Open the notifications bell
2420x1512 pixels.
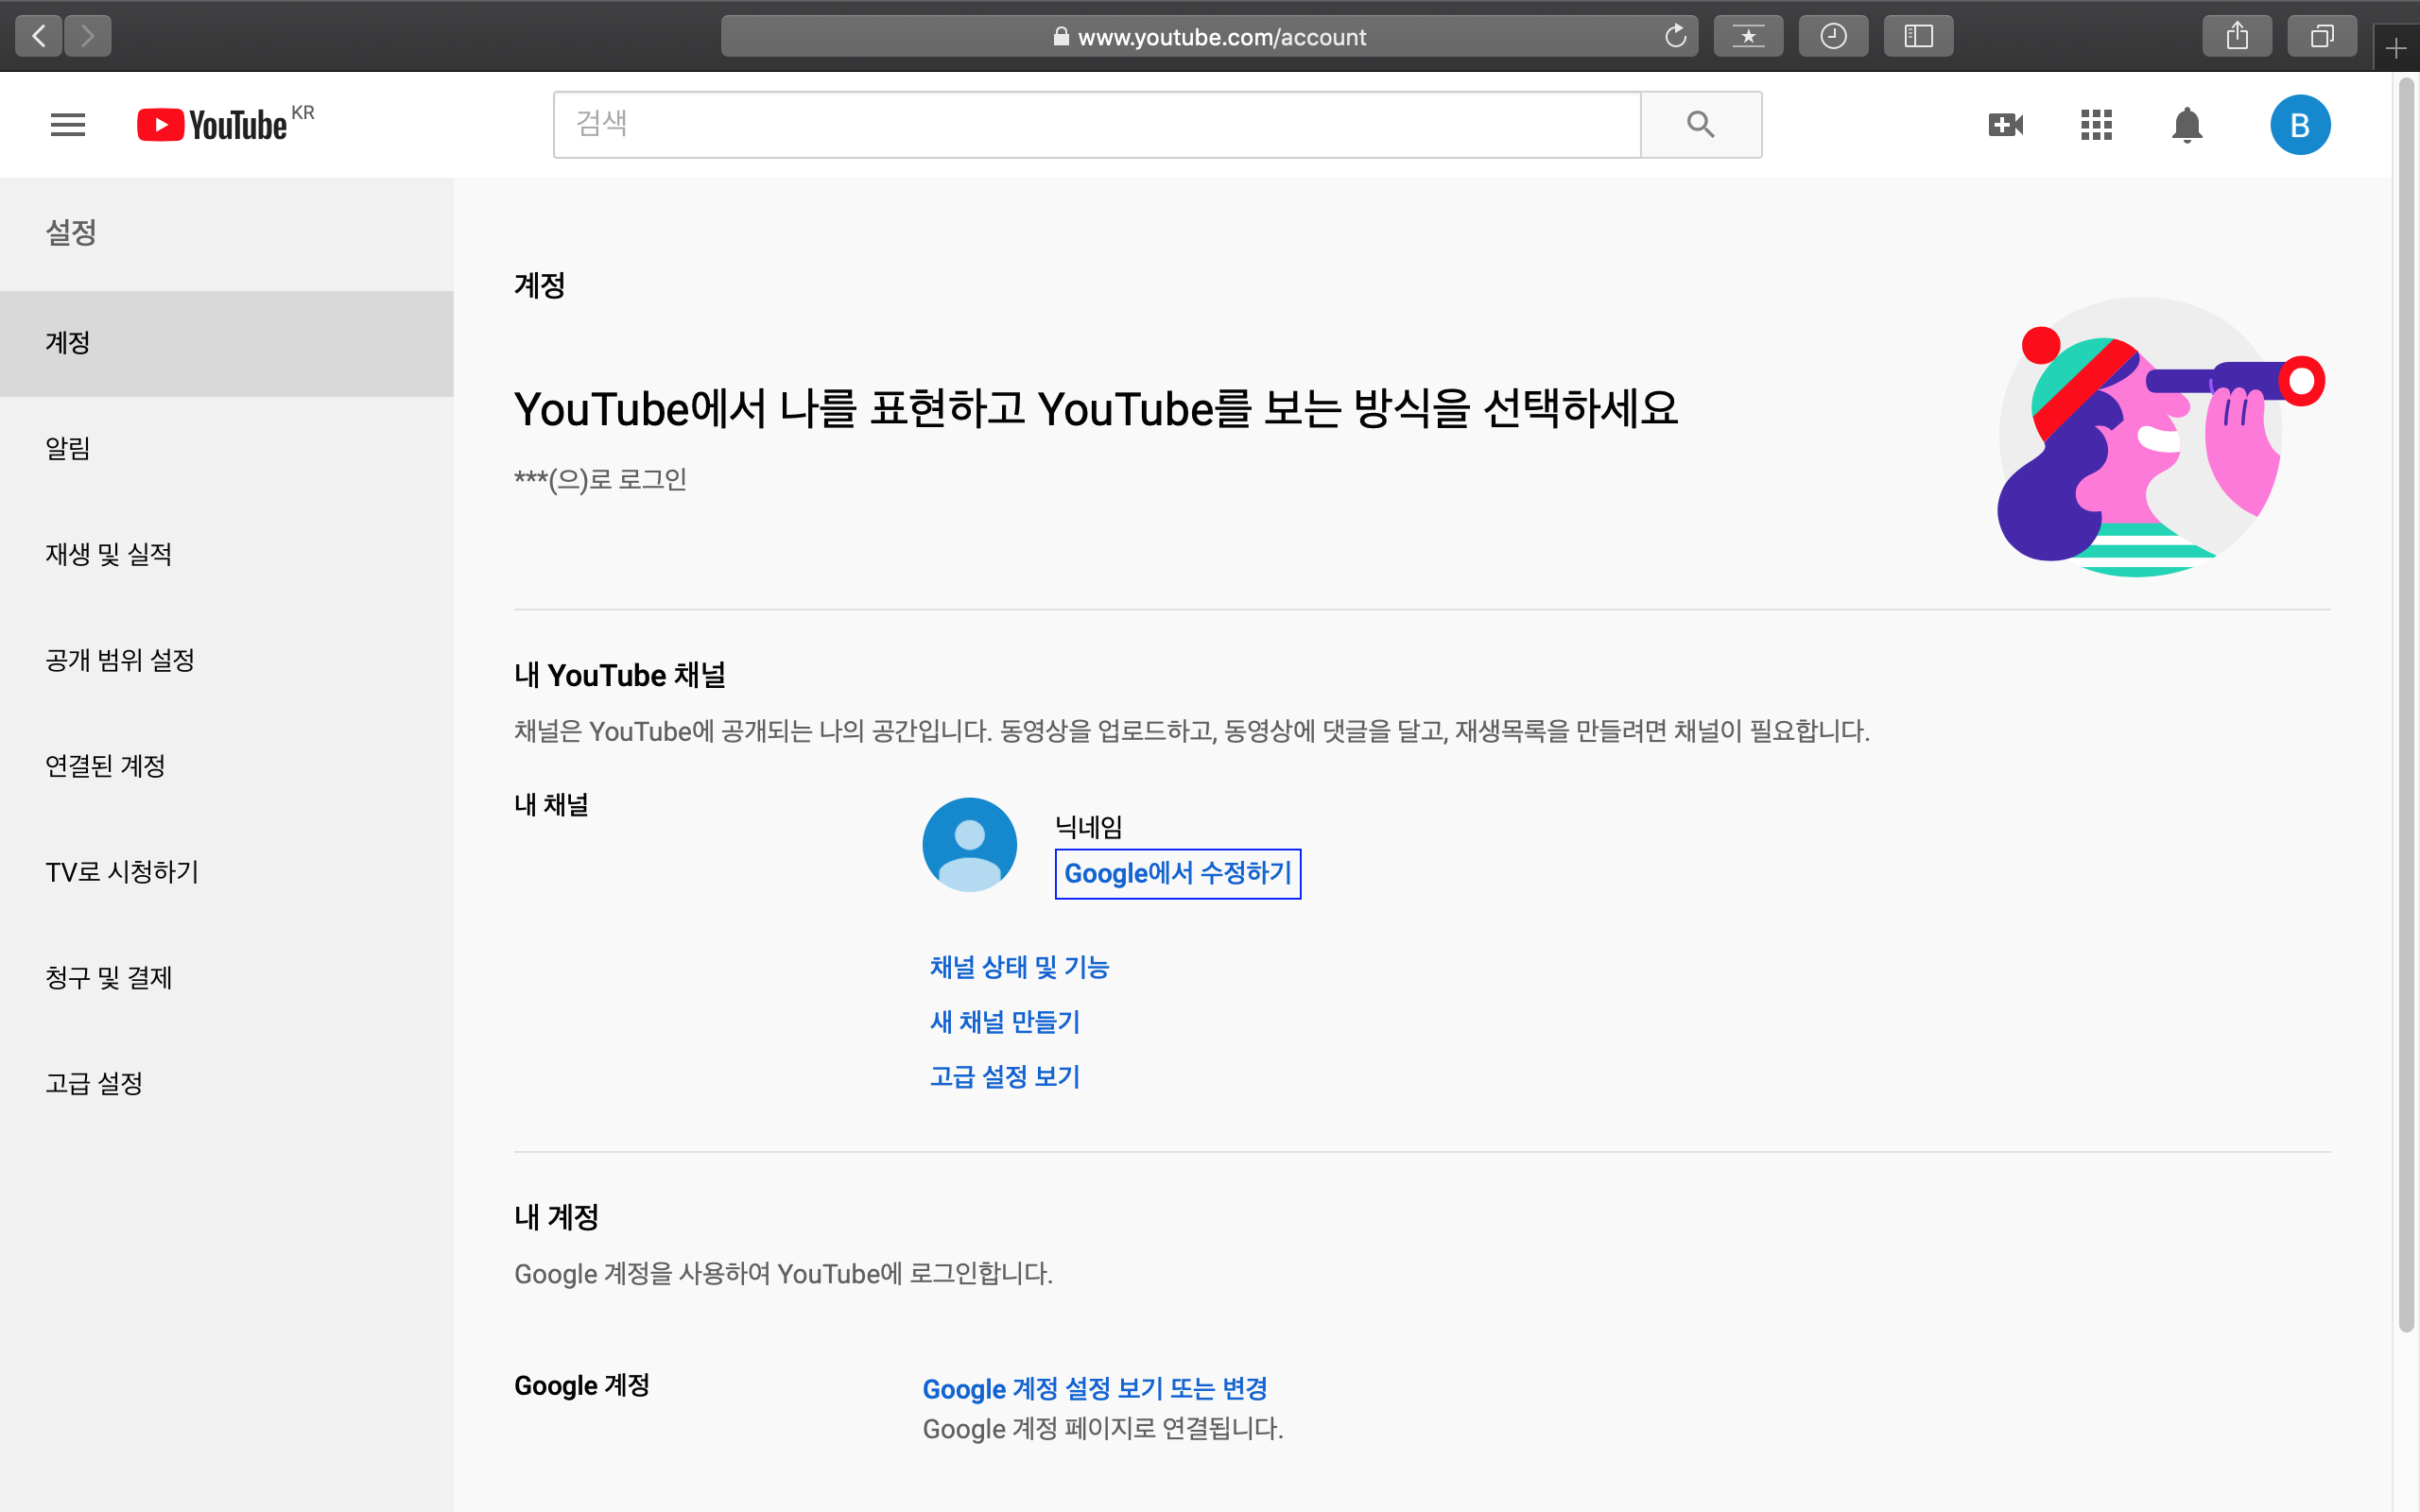[x=2187, y=125]
